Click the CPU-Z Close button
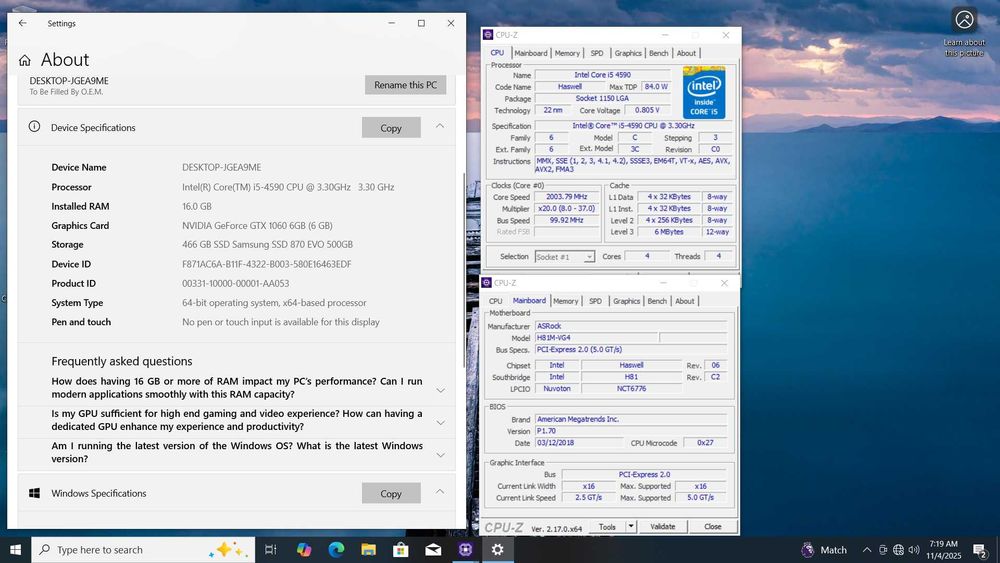 pos(712,526)
